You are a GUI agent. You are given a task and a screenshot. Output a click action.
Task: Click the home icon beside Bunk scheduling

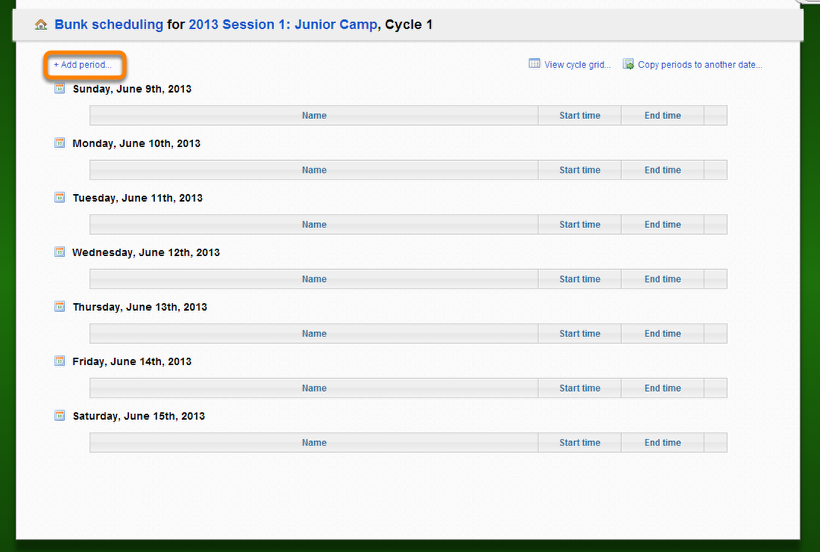(x=41, y=25)
